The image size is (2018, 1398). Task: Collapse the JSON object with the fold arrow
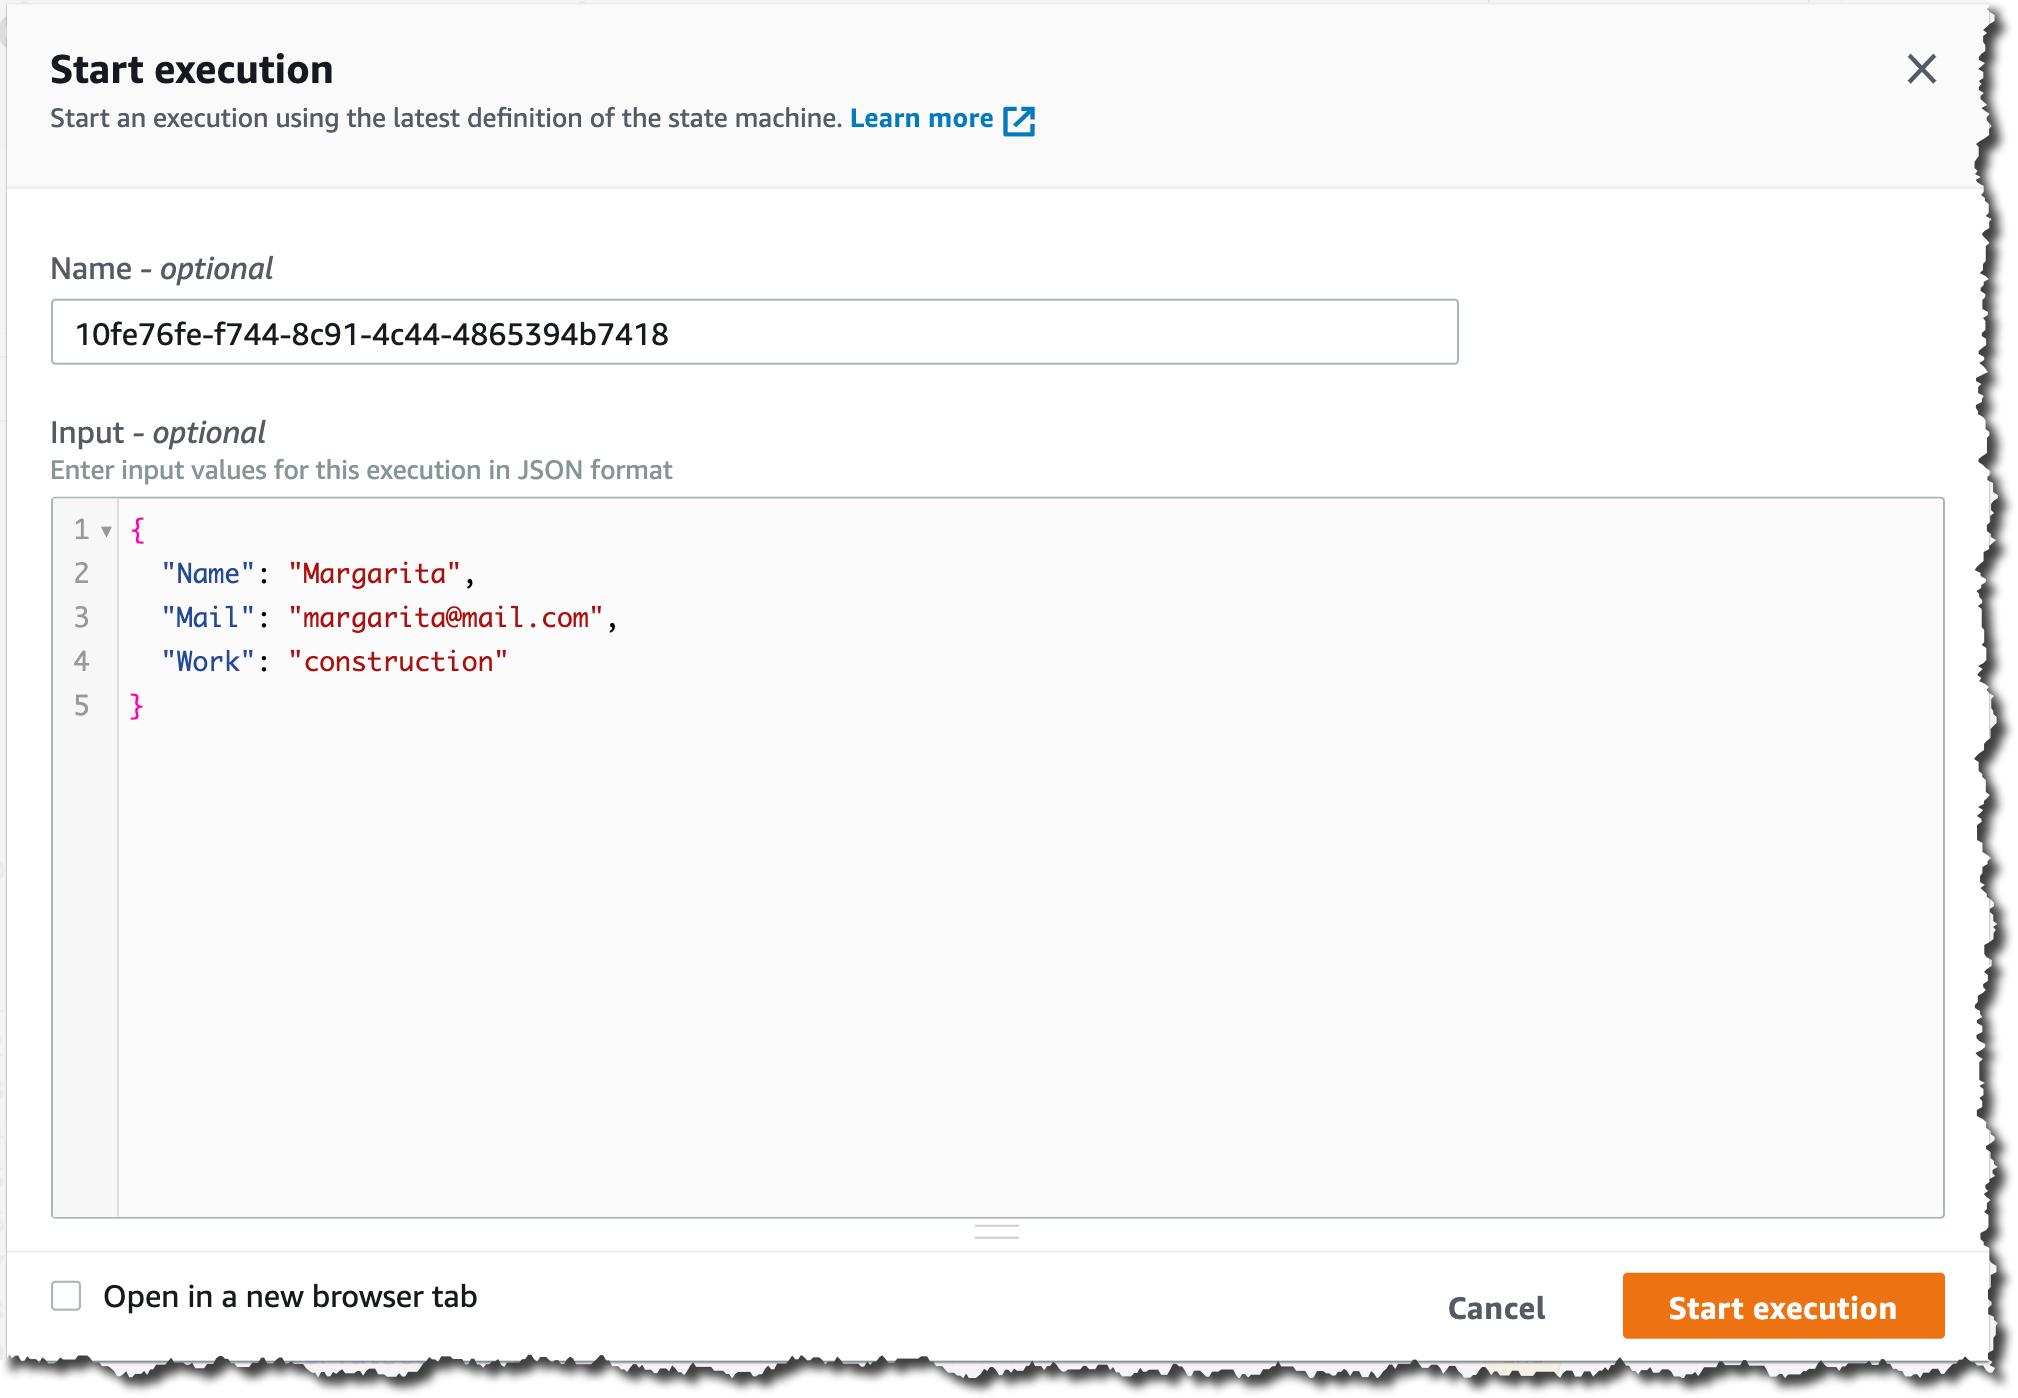click(106, 531)
